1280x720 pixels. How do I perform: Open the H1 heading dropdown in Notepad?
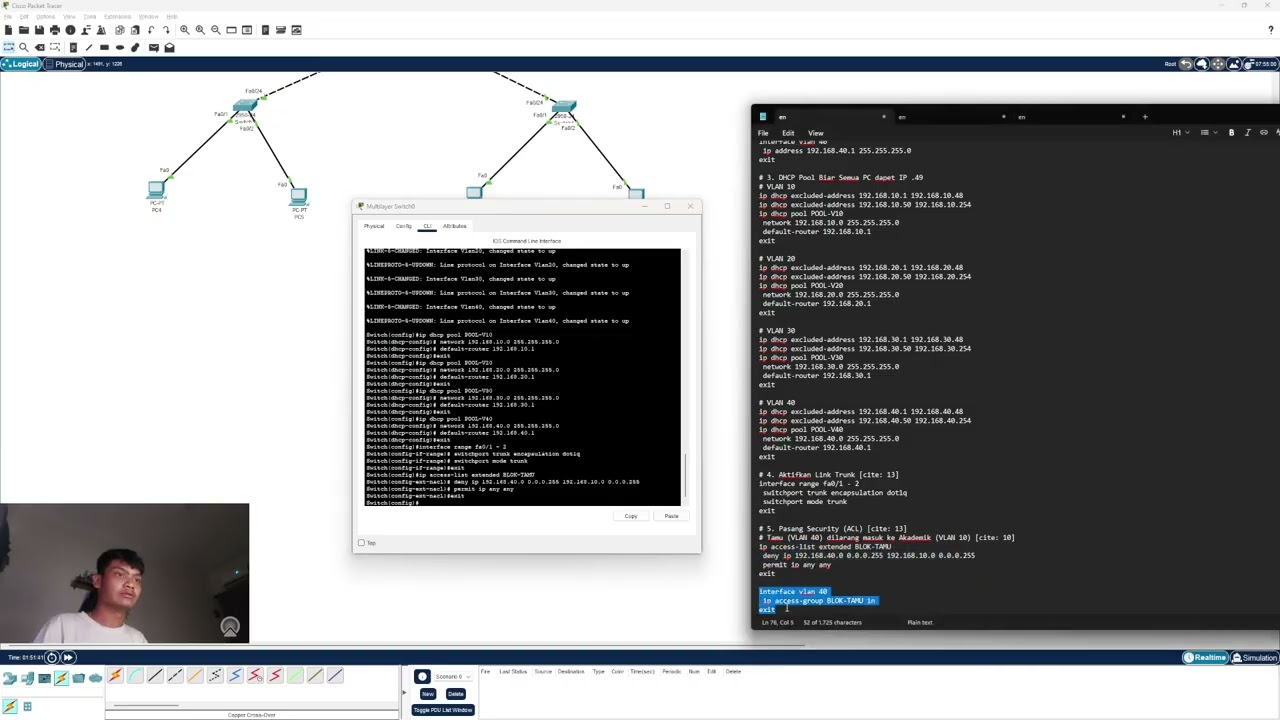(1180, 133)
